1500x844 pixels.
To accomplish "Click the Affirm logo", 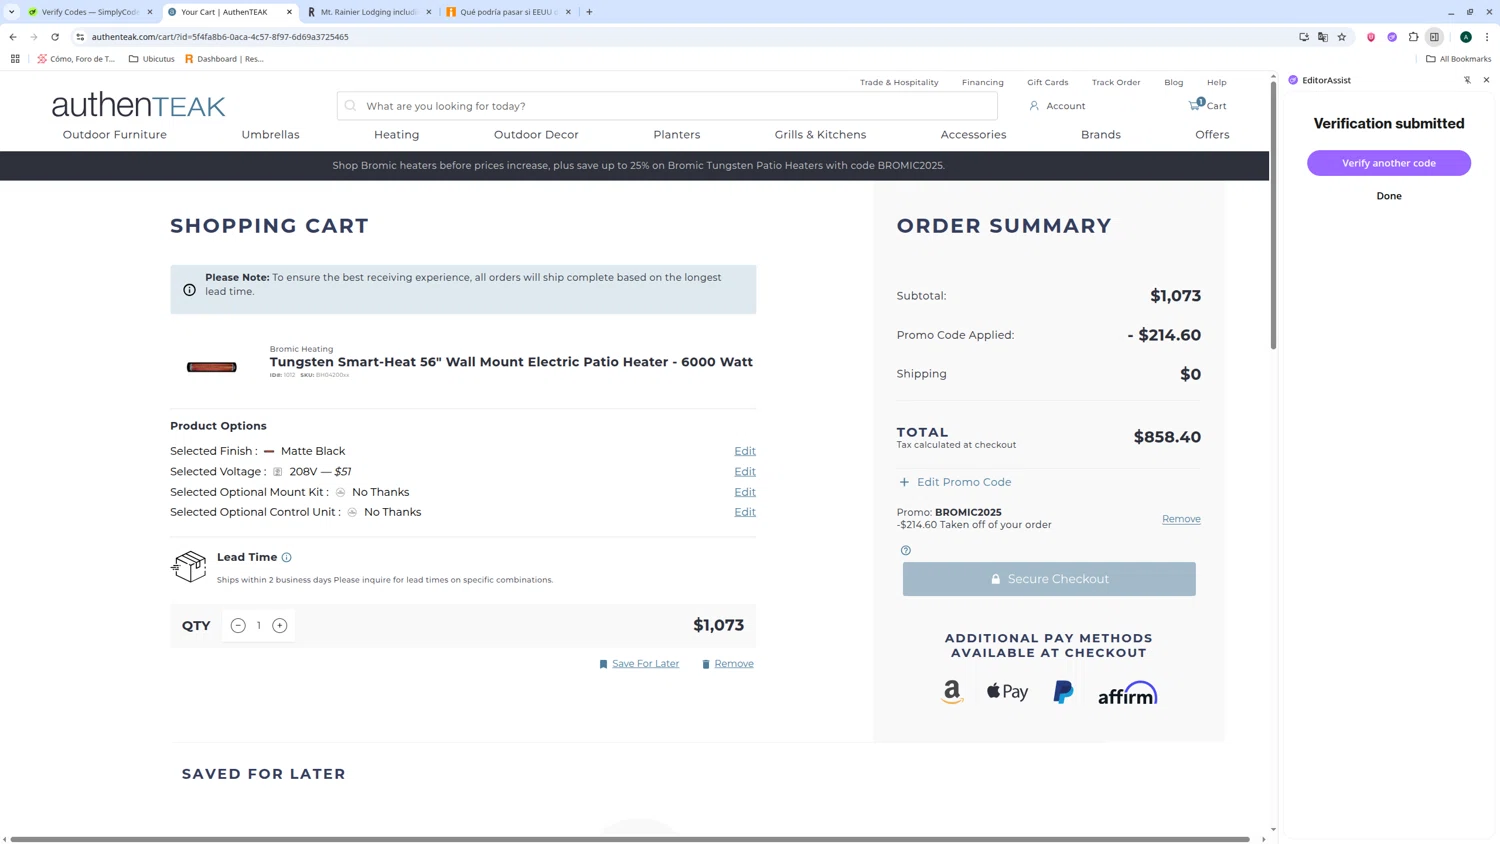I will click(x=1127, y=693).
